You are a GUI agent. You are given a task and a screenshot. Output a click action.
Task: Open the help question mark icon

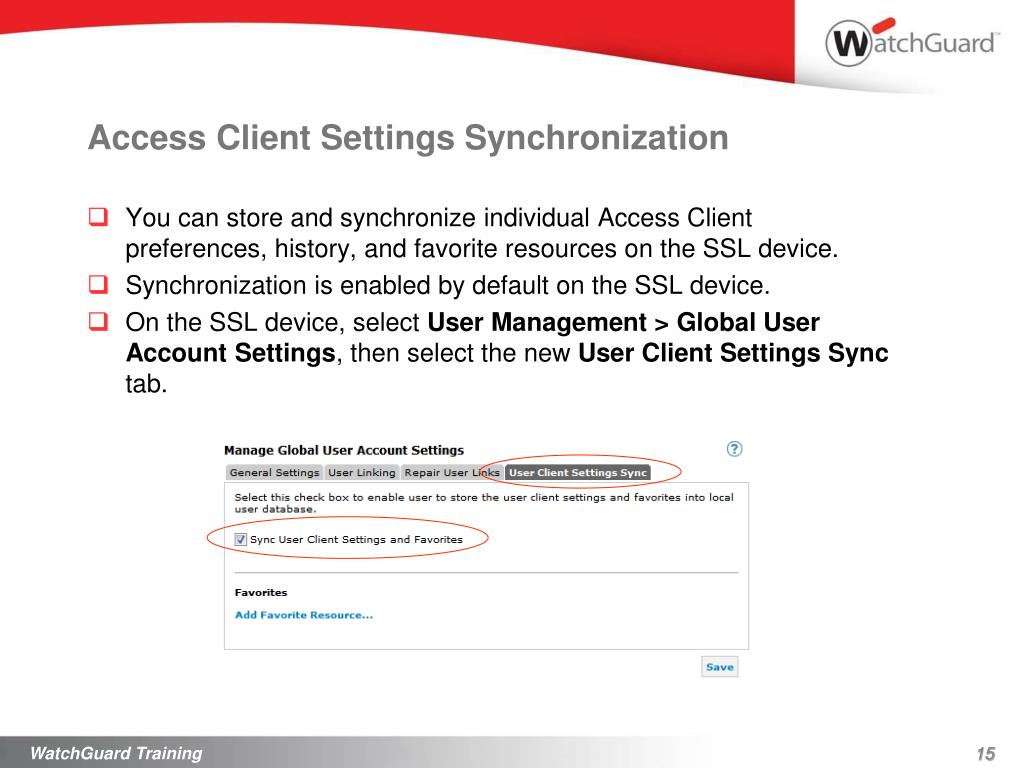(734, 449)
